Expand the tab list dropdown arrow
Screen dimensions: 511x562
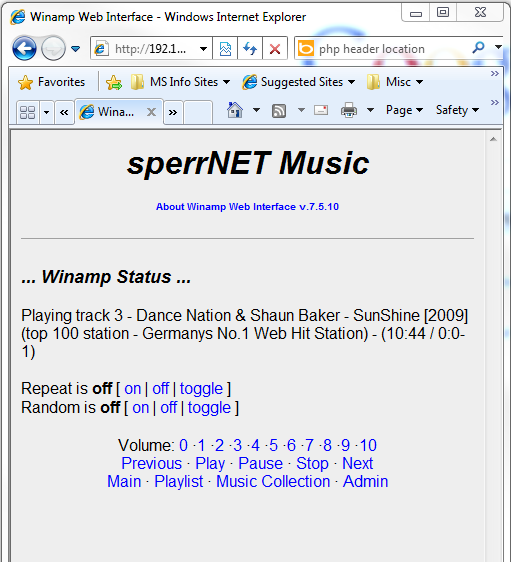click(47, 112)
